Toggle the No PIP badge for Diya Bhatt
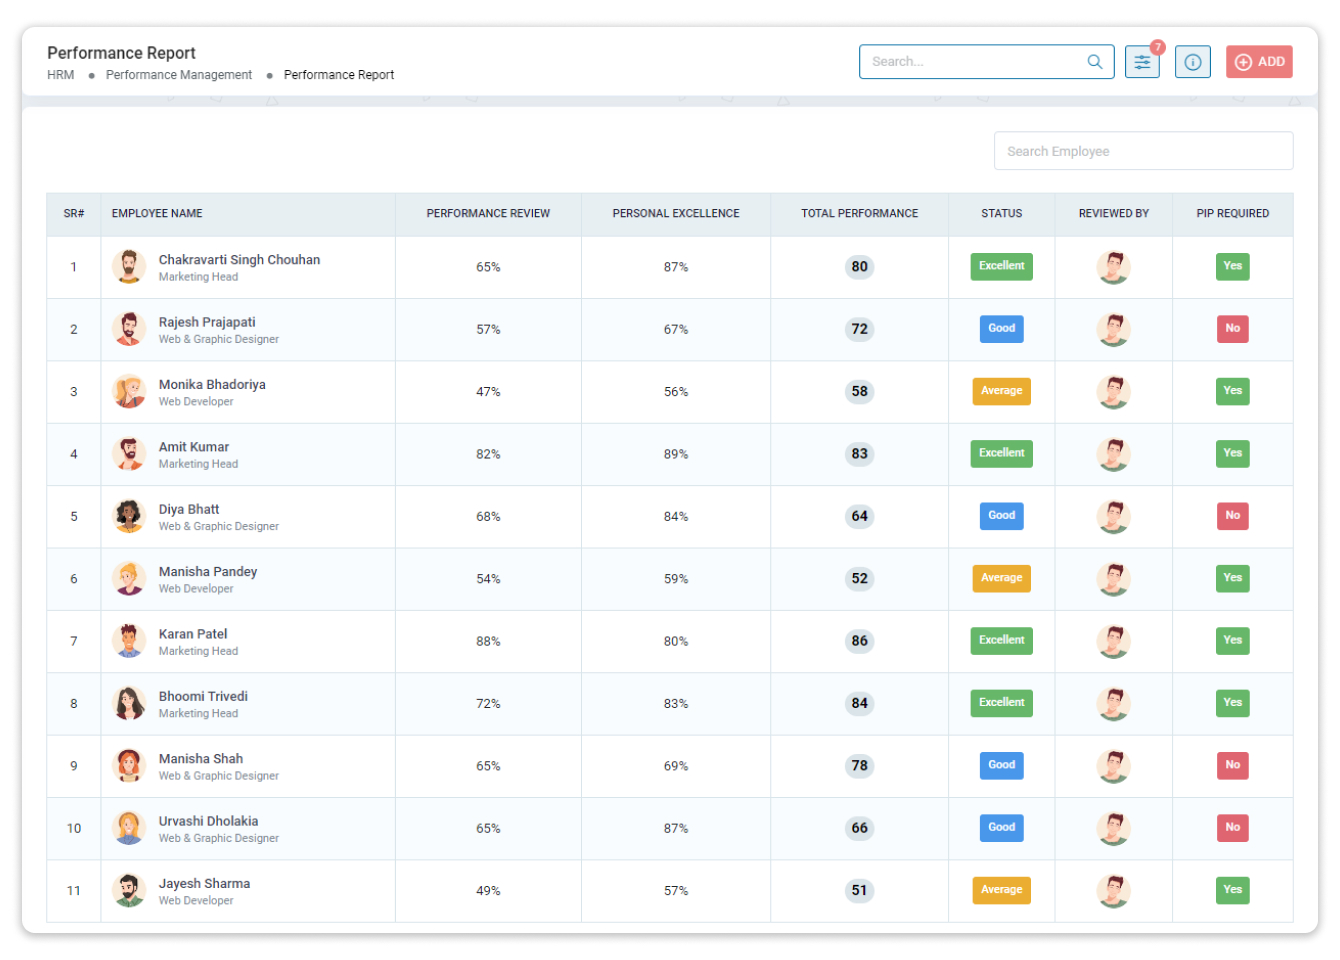1340x960 pixels. [1232, 516]
